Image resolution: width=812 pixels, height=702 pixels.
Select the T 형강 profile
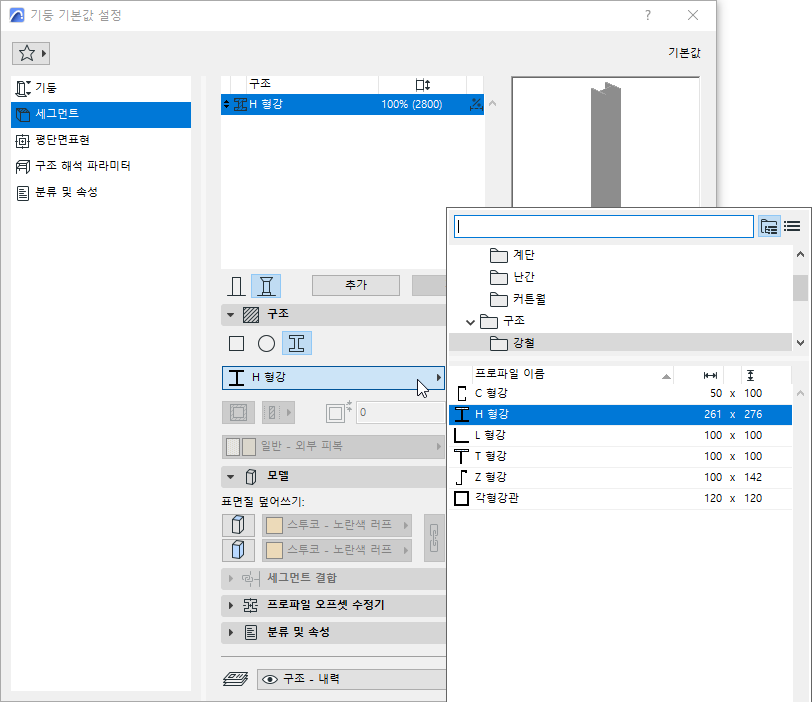[620, 456]
